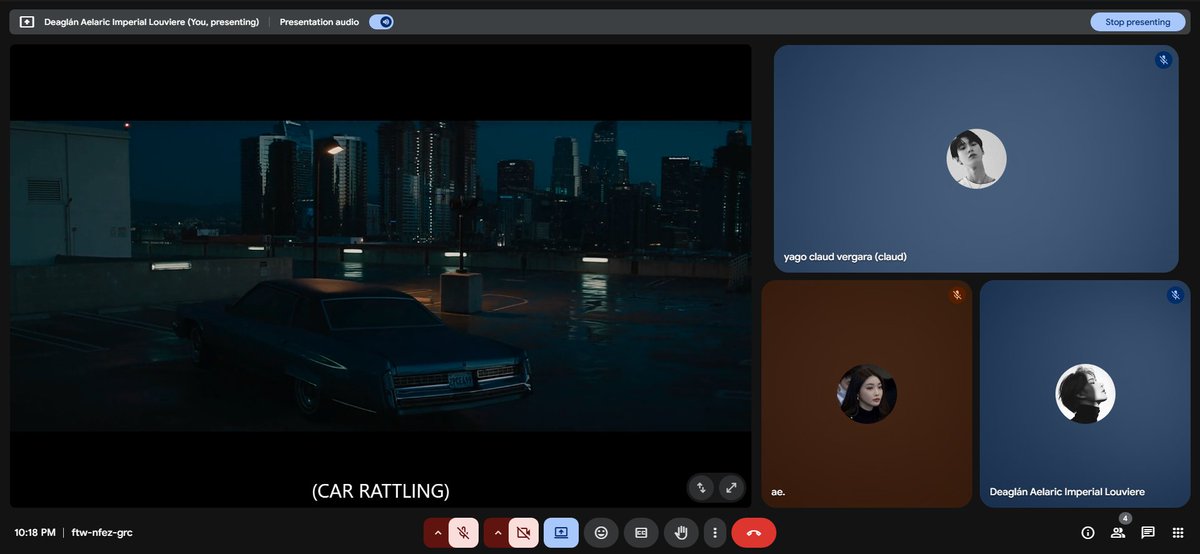Viewport: 1200px width, 554px height.
Task: Open the more options menu
Action: [714, 533]
